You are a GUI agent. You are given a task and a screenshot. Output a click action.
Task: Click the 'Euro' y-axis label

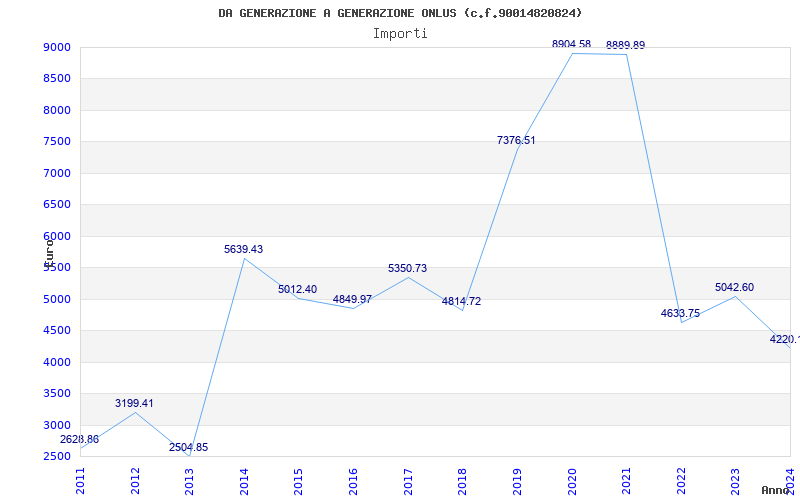click(49, 252)
